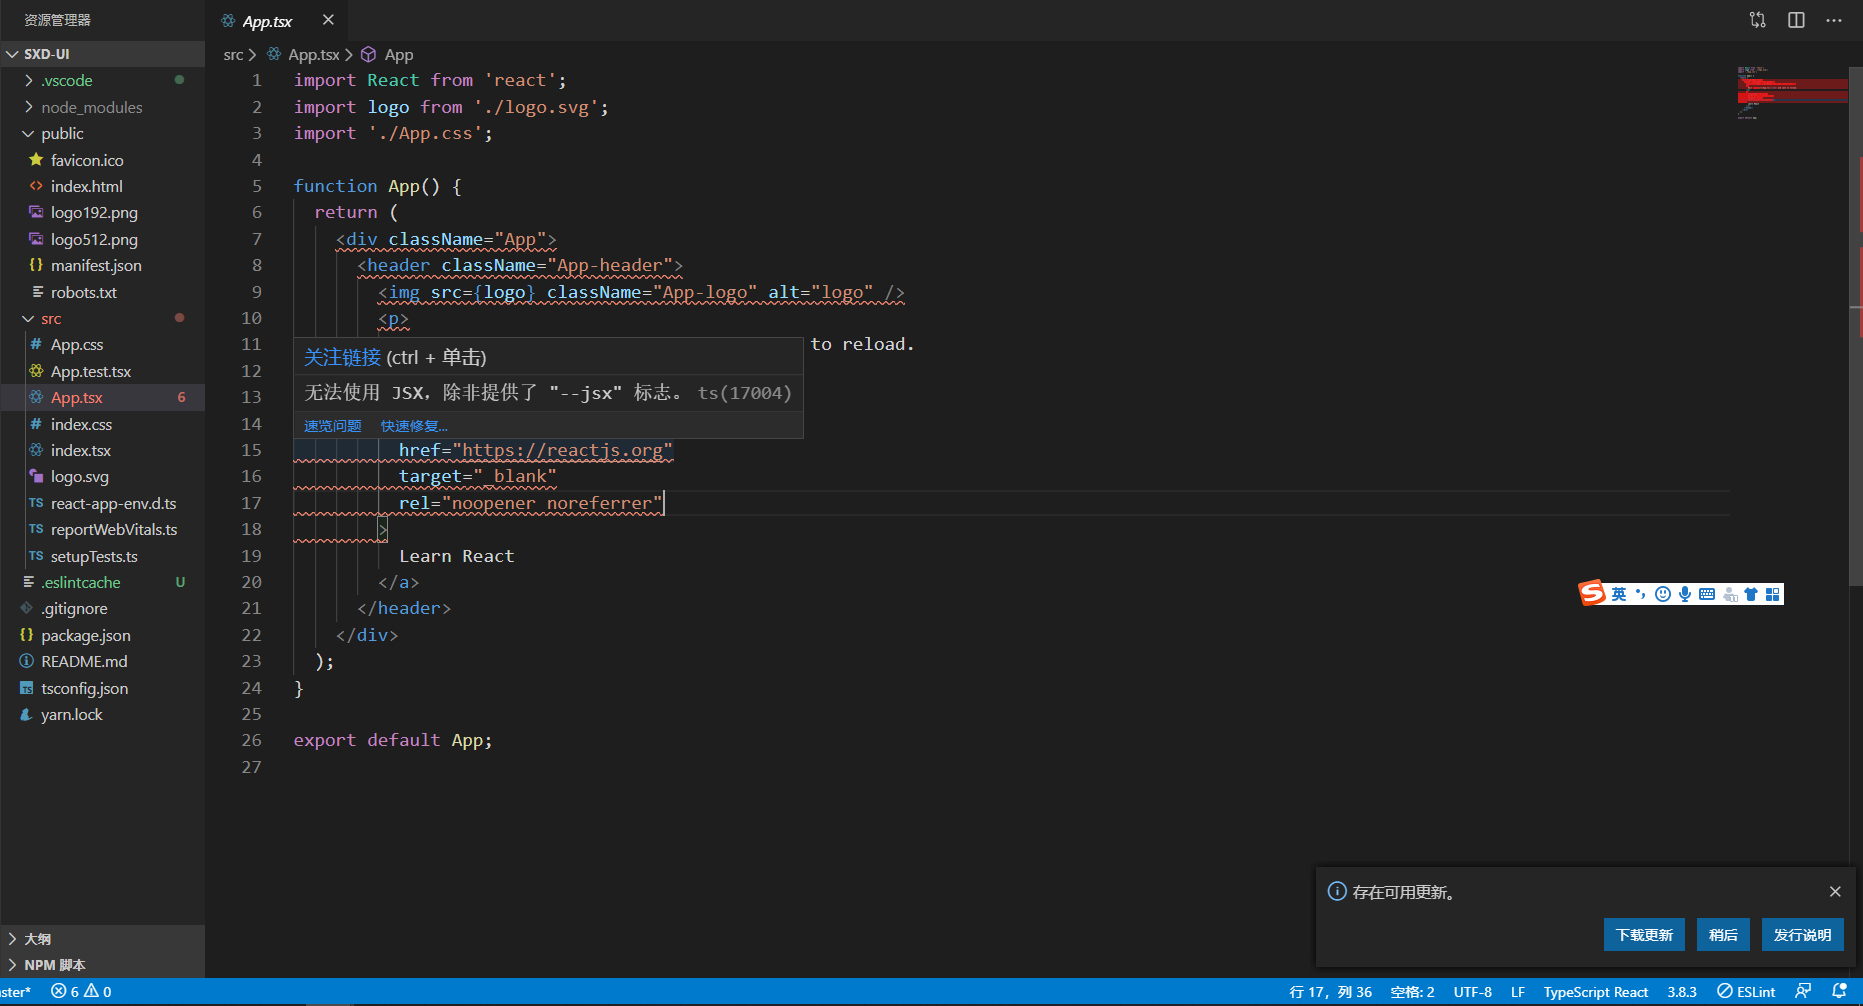Open tsconfig.json file
This screenshot has width=1863, height=1006.
pos(102,688)
